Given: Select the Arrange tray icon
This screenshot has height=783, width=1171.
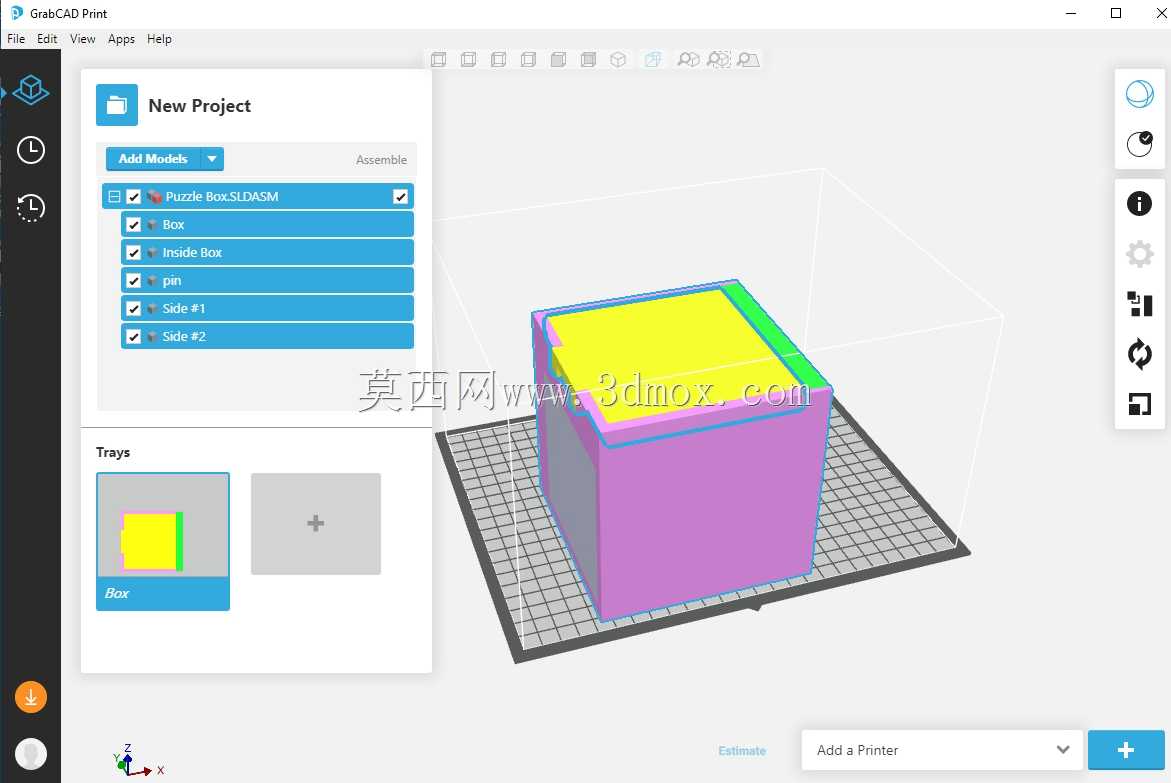Looking at the screenshot, I should [x=1139, y=304].
